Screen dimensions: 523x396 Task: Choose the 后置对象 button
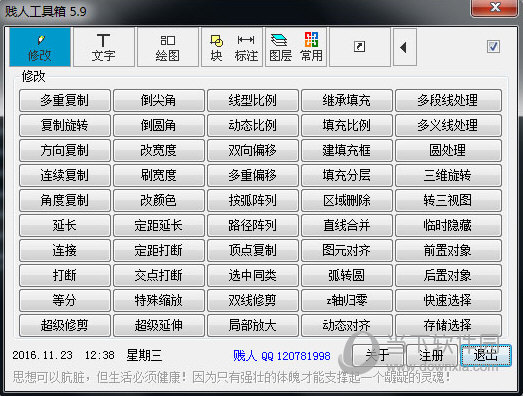pos(448,275)
